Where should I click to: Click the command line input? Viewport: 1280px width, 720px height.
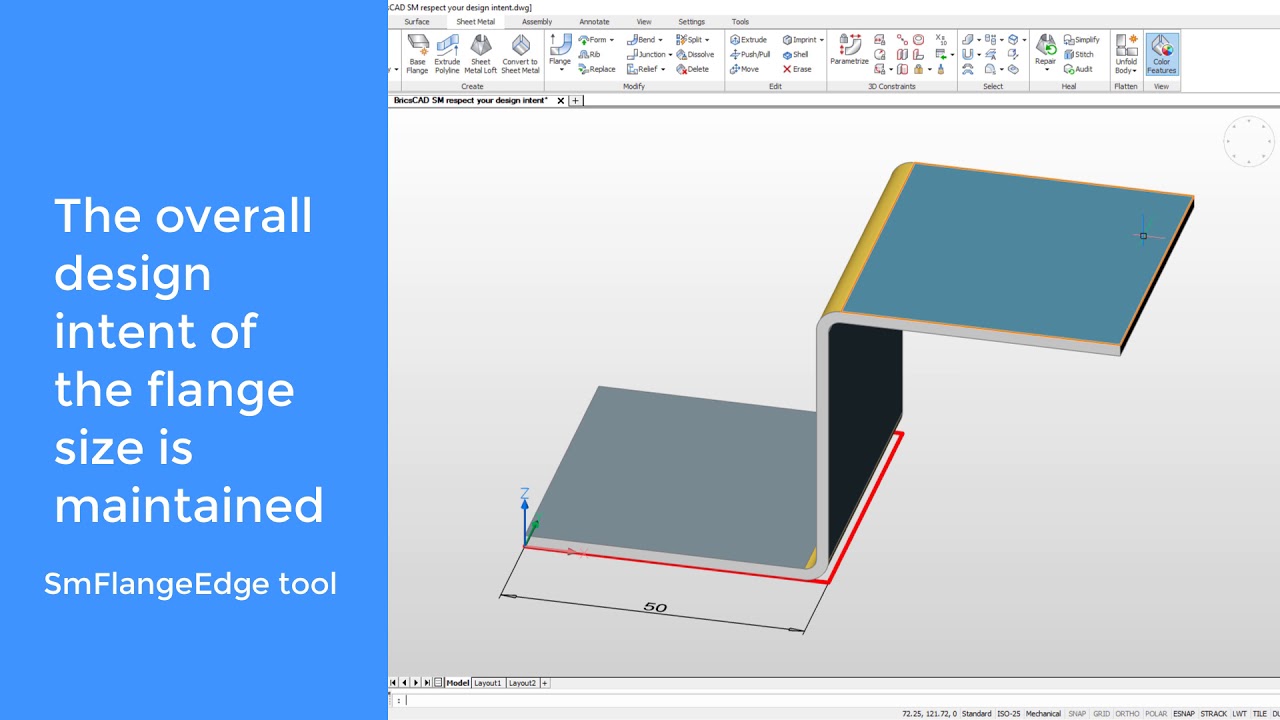[x=835, y=700]
